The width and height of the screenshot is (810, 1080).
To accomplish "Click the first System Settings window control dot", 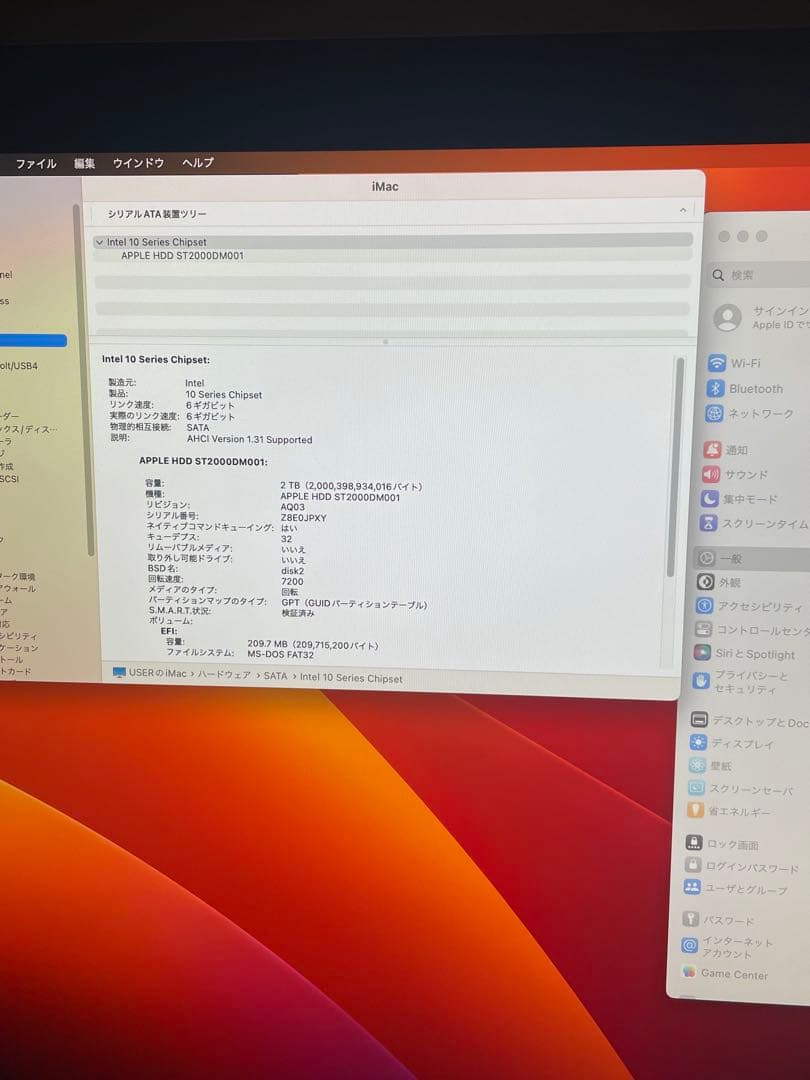I will click(723, 236).
